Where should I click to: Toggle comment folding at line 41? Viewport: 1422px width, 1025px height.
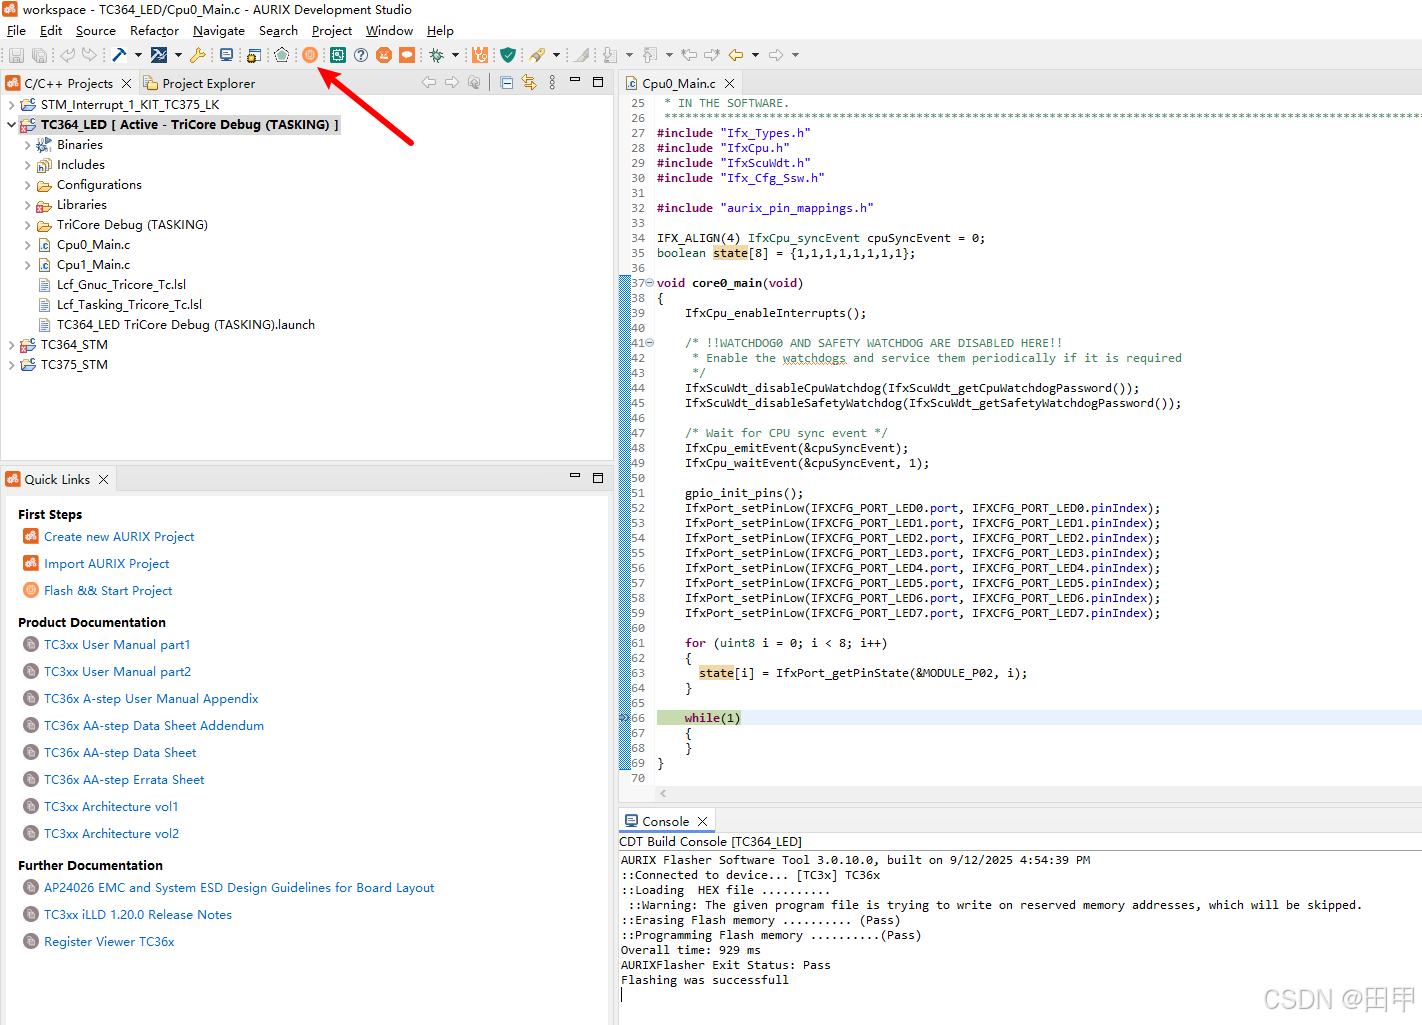pos(649,343)
